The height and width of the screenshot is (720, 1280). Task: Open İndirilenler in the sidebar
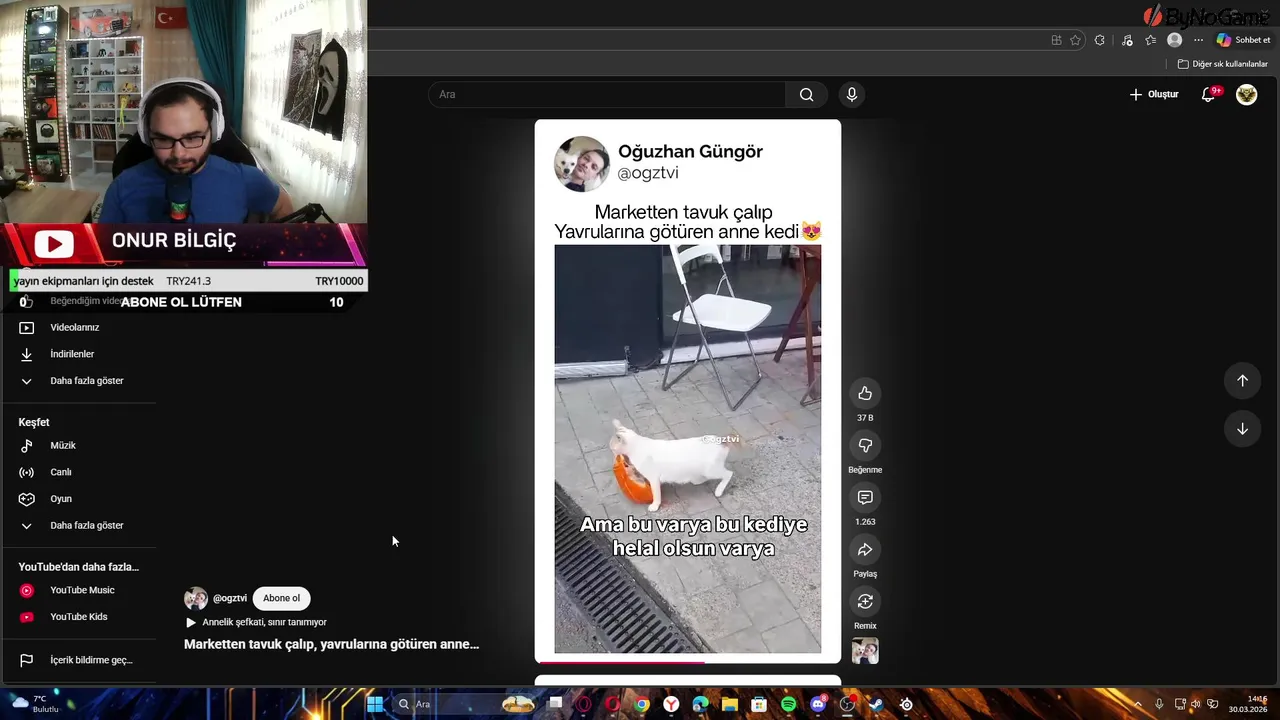pyautogui.click(x=72, y=354)
